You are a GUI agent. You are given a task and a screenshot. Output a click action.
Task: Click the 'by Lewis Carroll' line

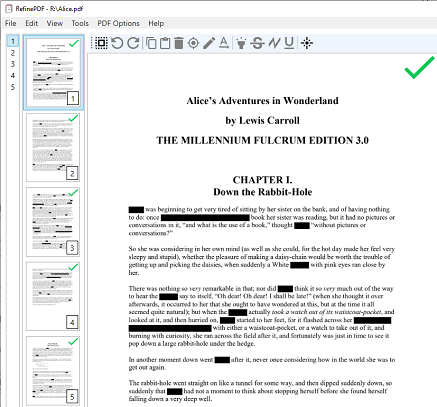click(262, 120)
